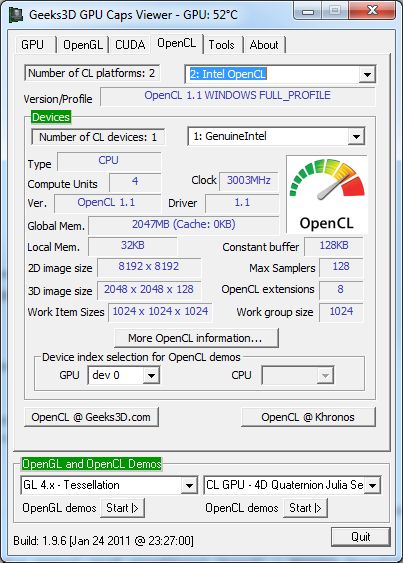This screenshot has width=403, height=563.
Task: Click the Compute Units value '4'
Action: pyautogui.click(x=135, y=181)
